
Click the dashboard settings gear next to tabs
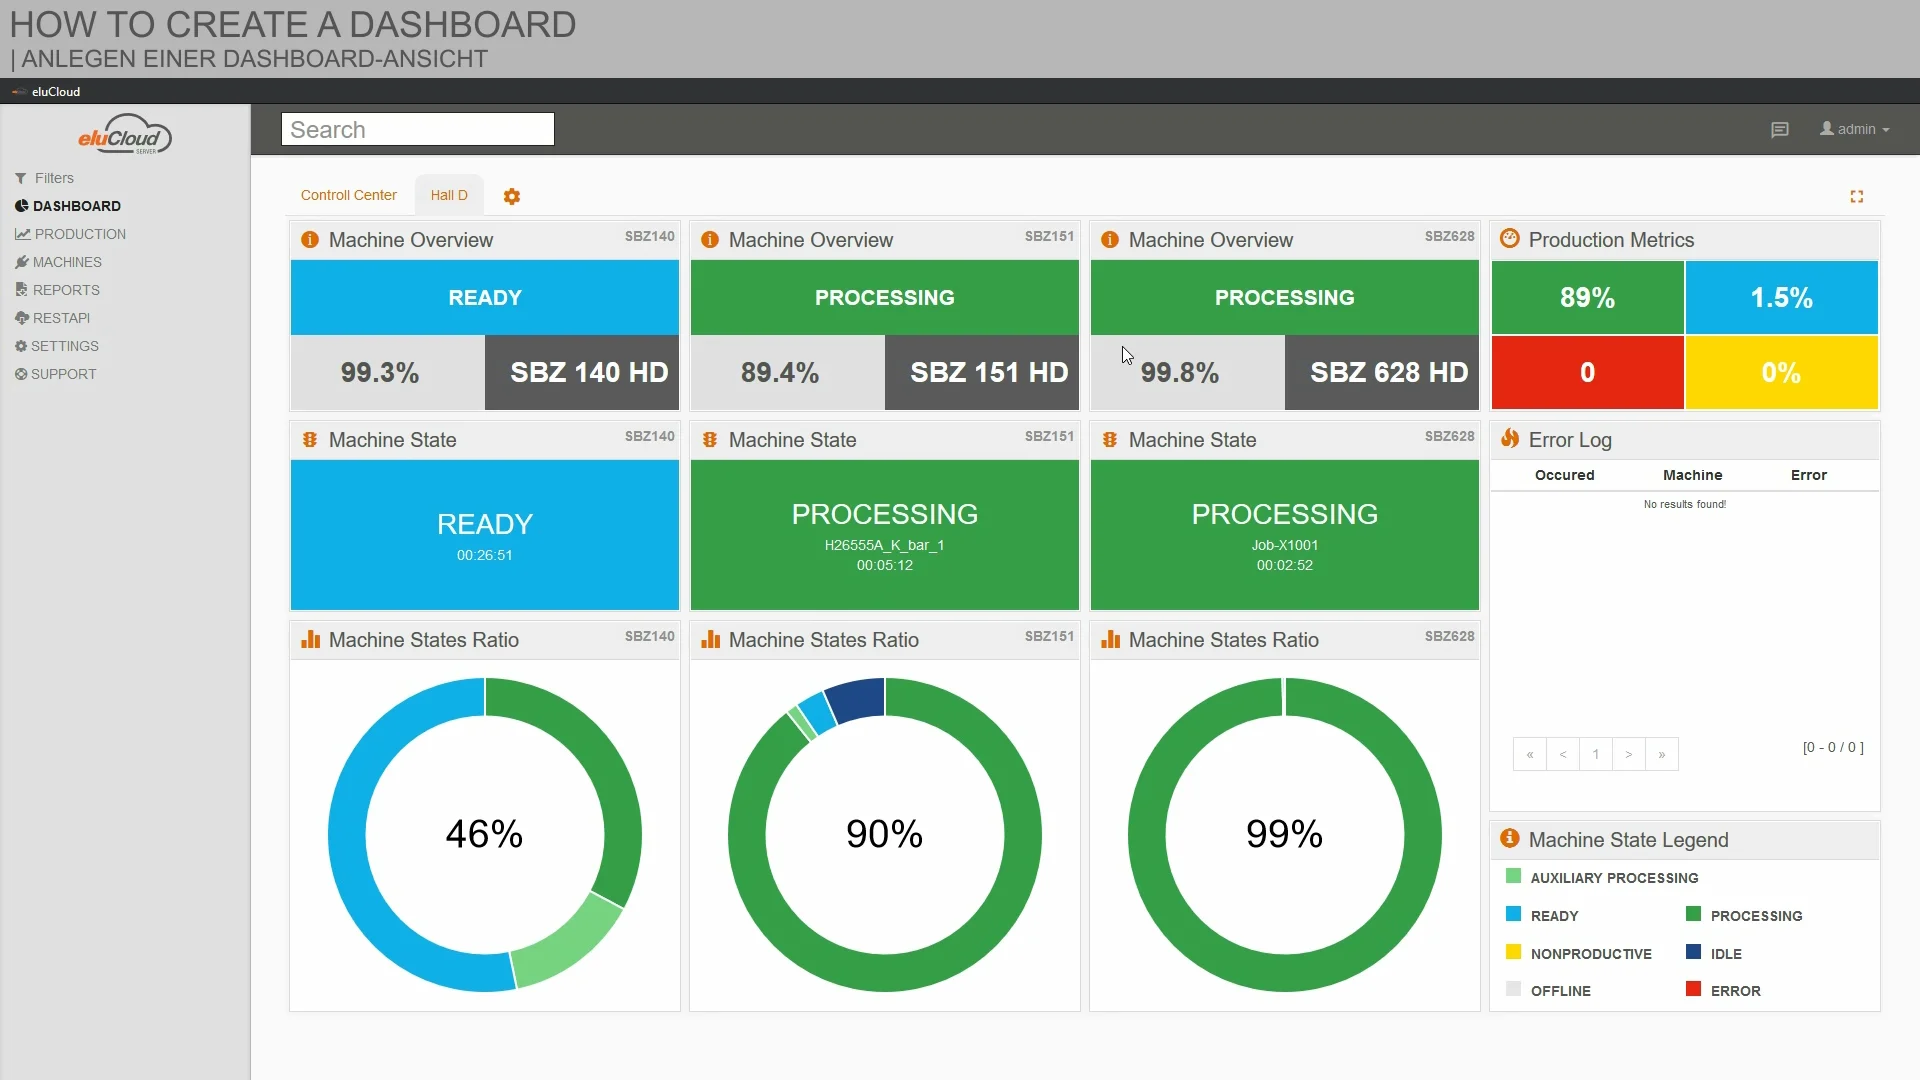[512, 196]
